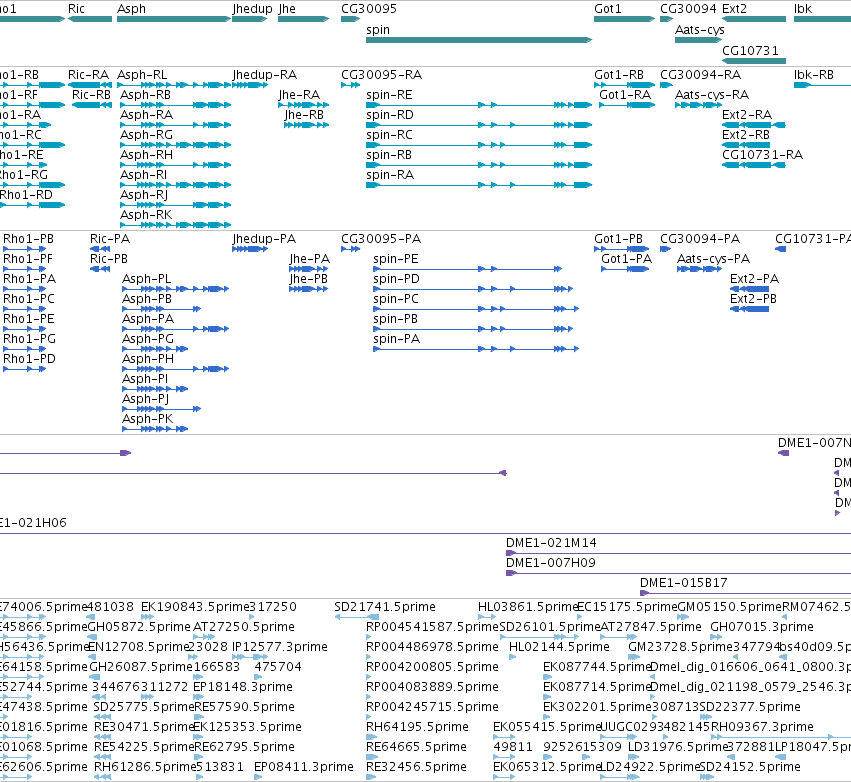Image resolution: width=851 pixels, height=782 pixels.
Task: Click protein Asph-PK
Action: tap(155, 429)
